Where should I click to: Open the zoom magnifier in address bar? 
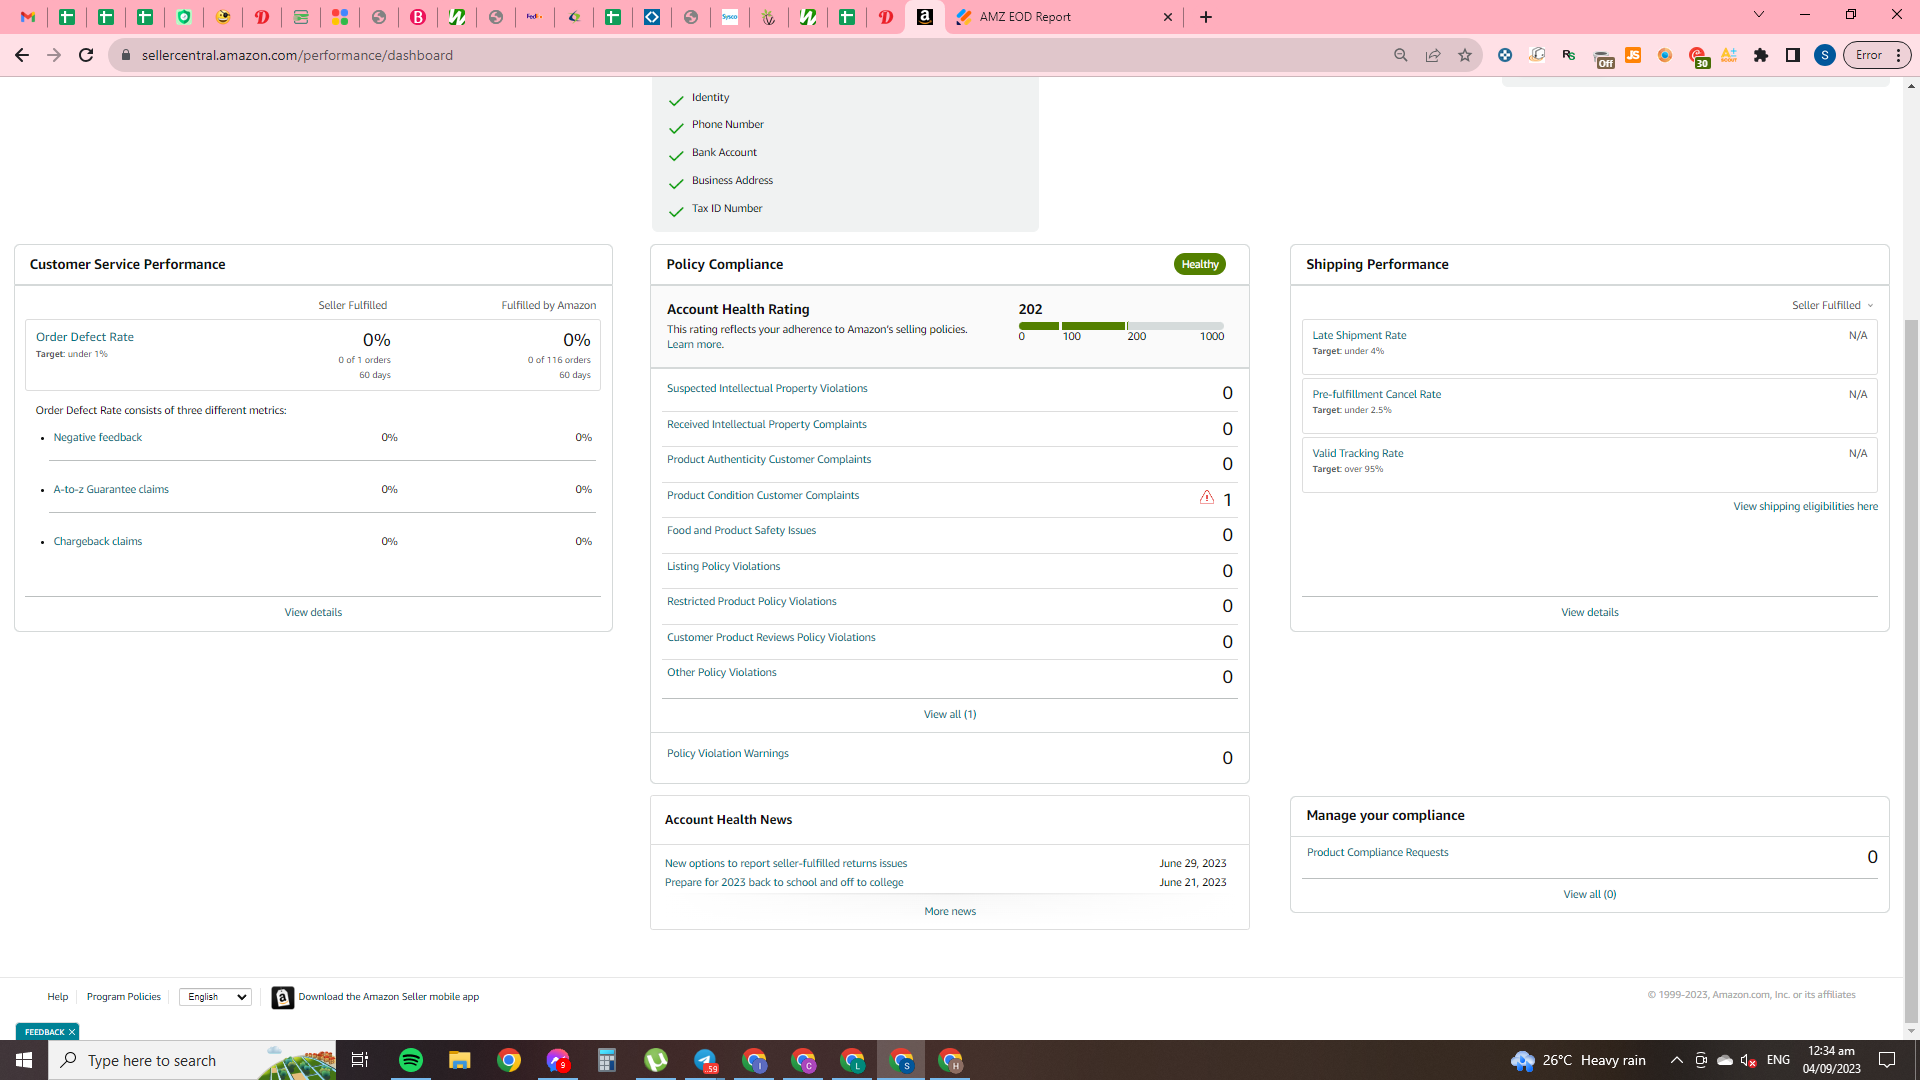1401,55
